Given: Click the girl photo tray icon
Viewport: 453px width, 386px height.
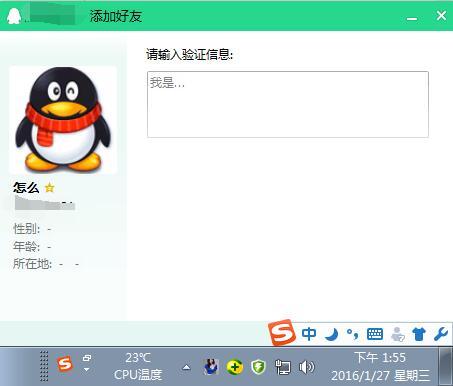Looking at the screenshot, I should tap(211, 367).
